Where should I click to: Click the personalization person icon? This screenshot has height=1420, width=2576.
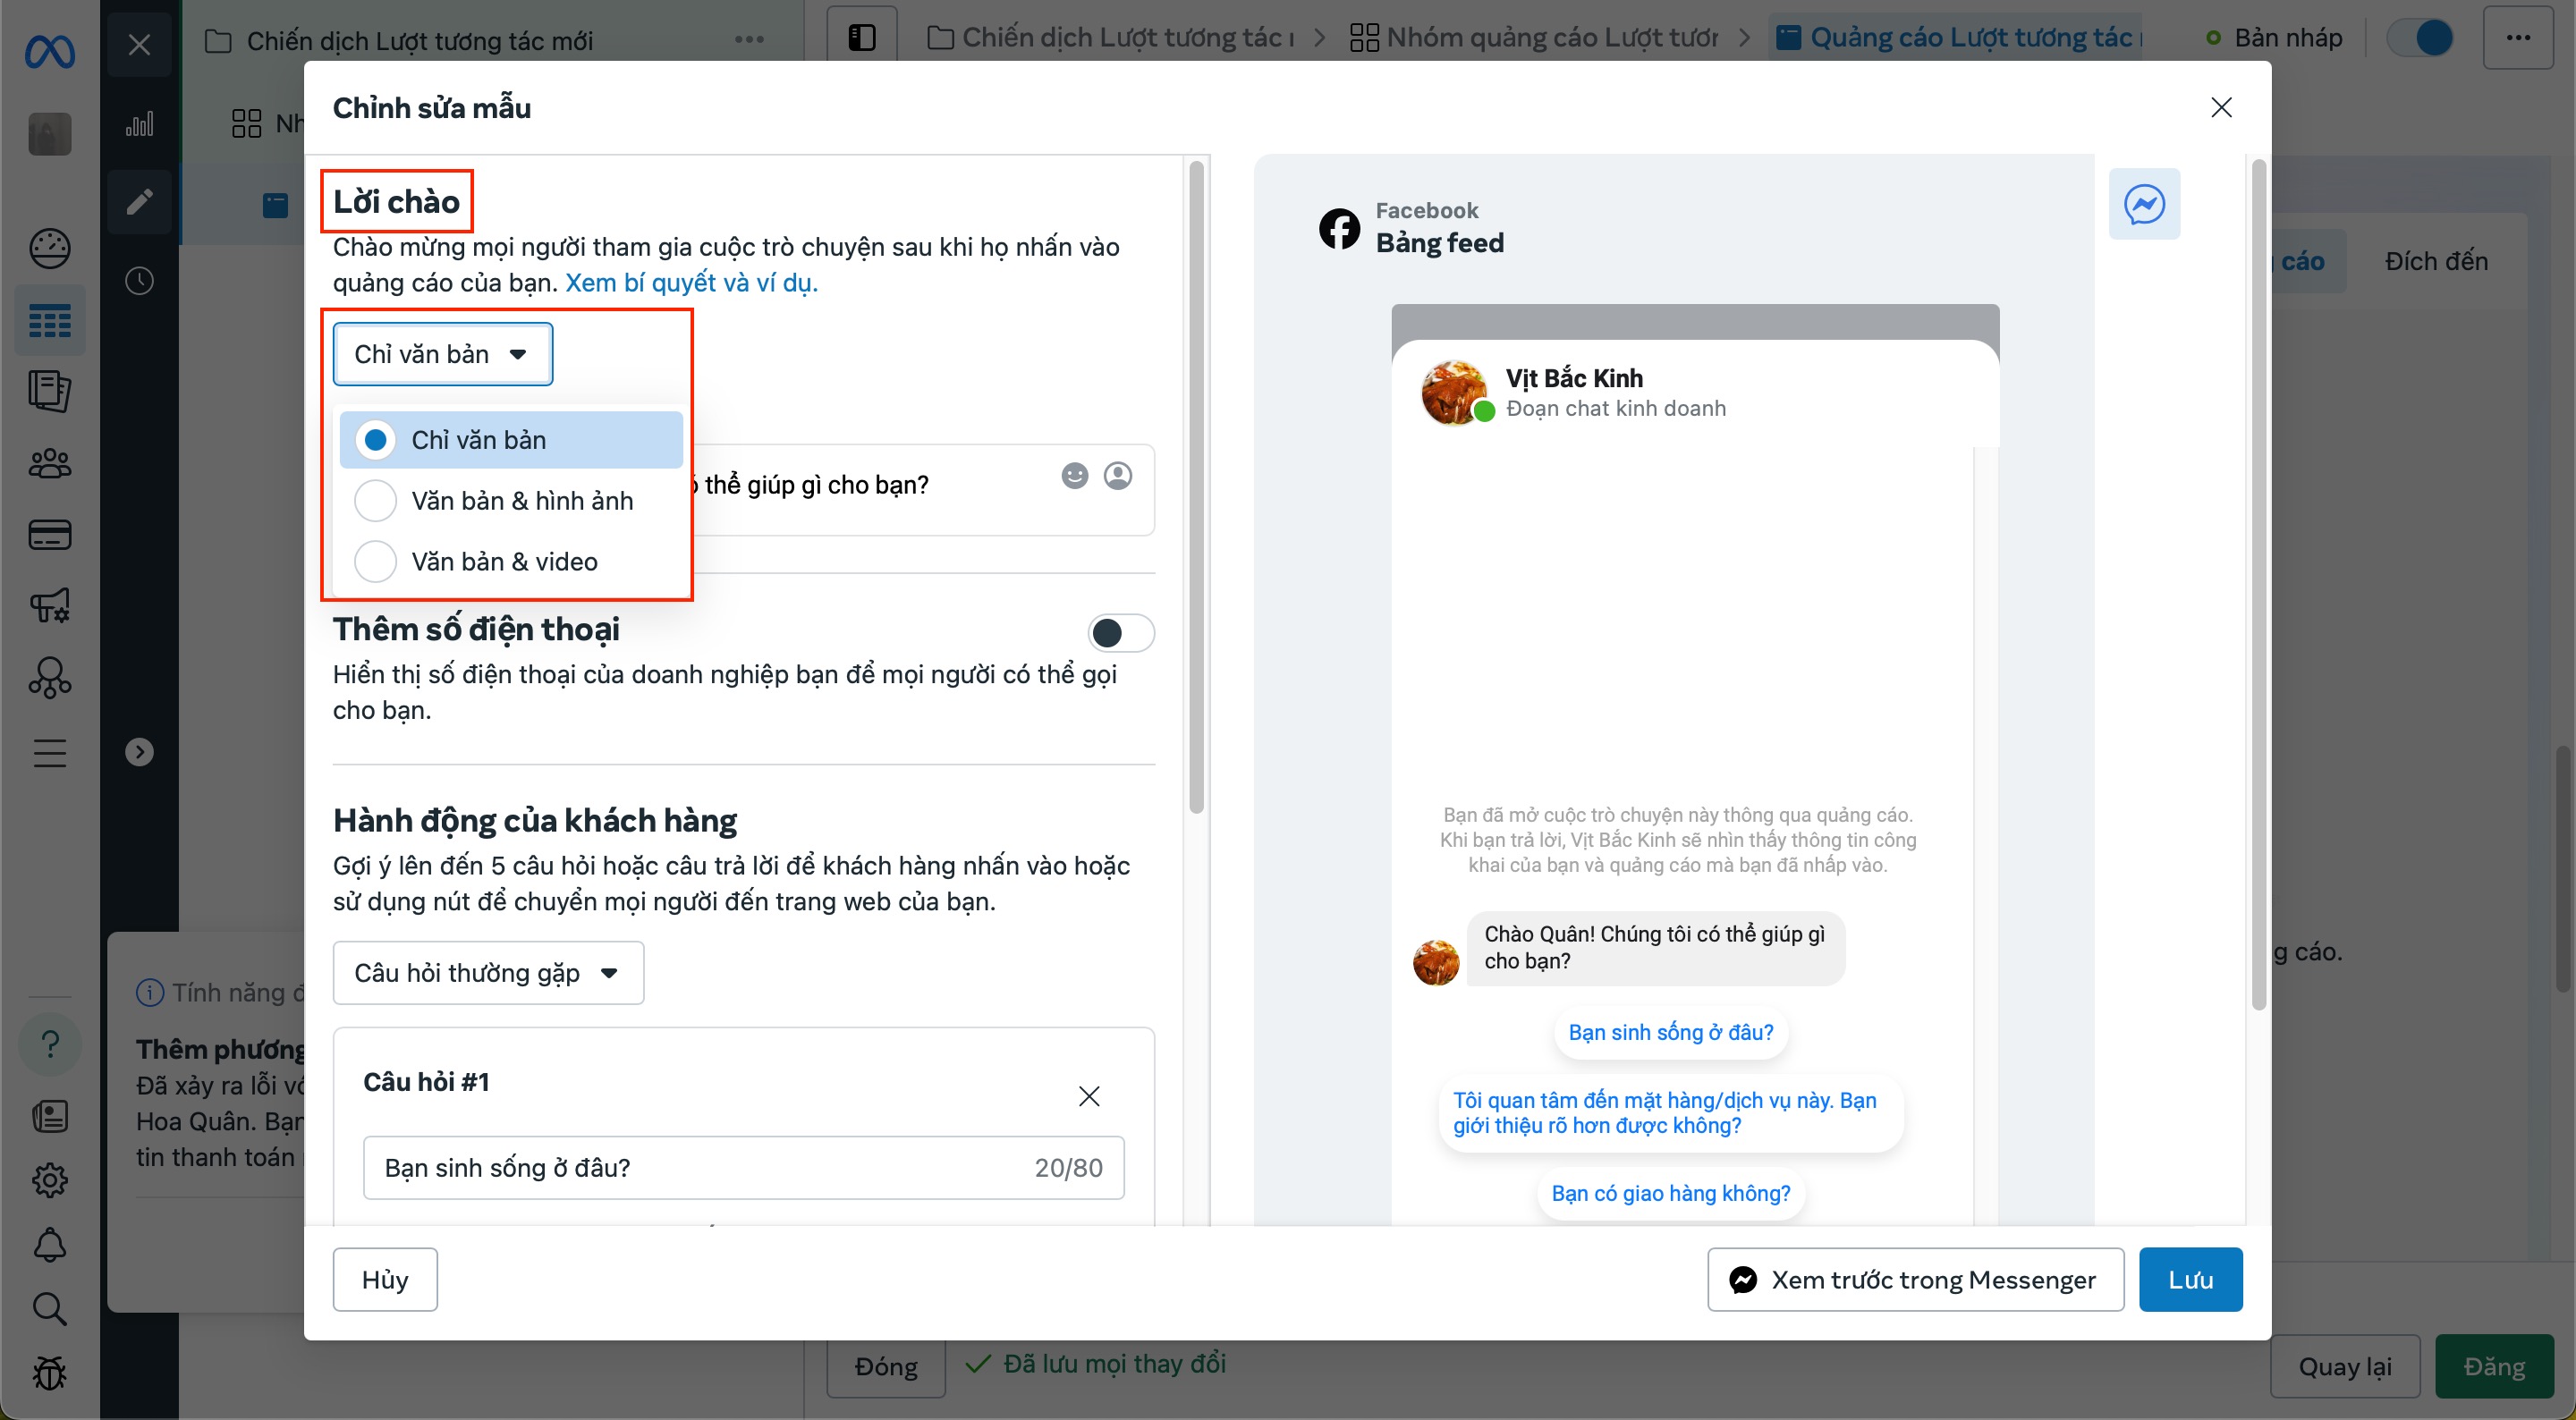tap(1117, 476)
